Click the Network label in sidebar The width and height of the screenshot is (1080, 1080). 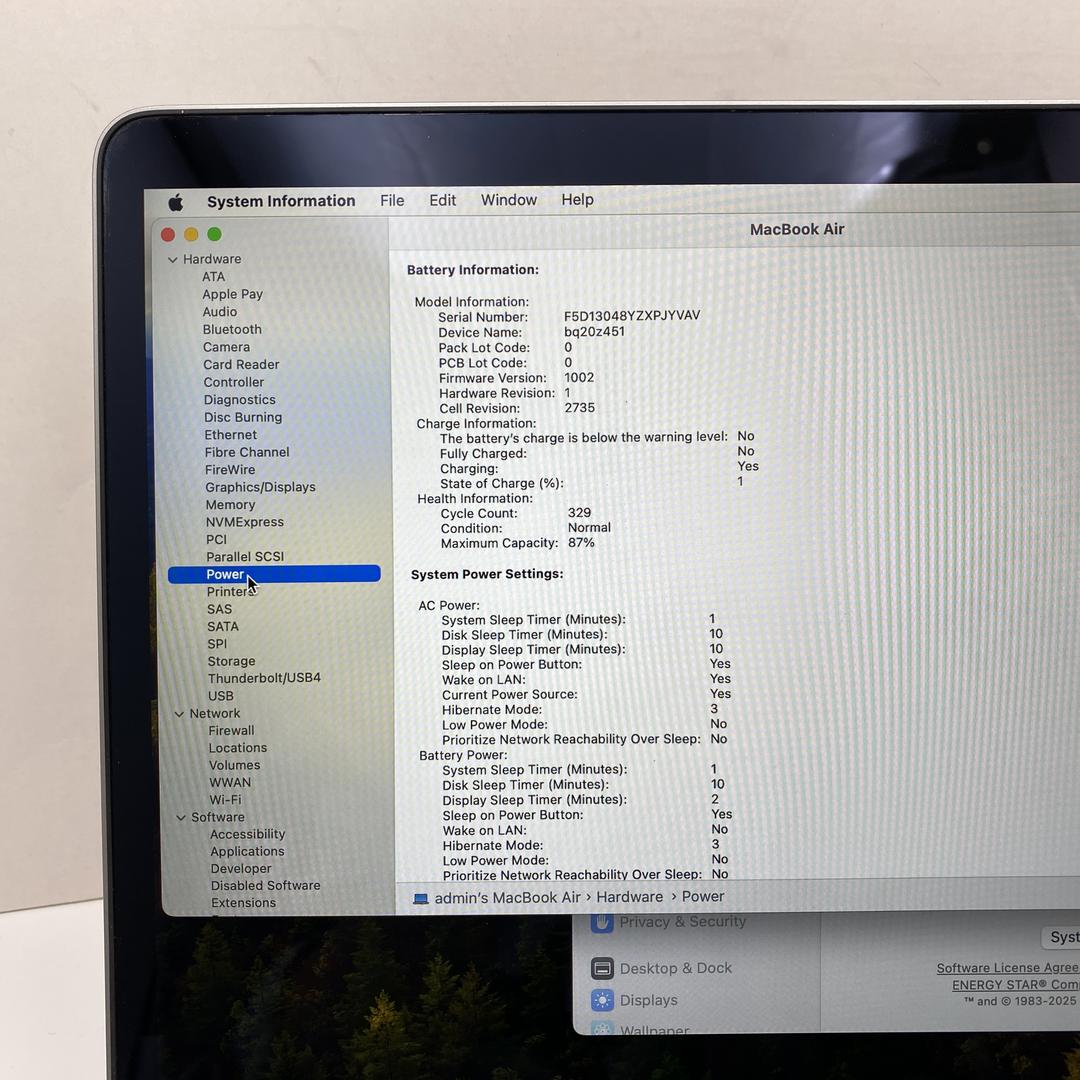[x=215, y=714]
